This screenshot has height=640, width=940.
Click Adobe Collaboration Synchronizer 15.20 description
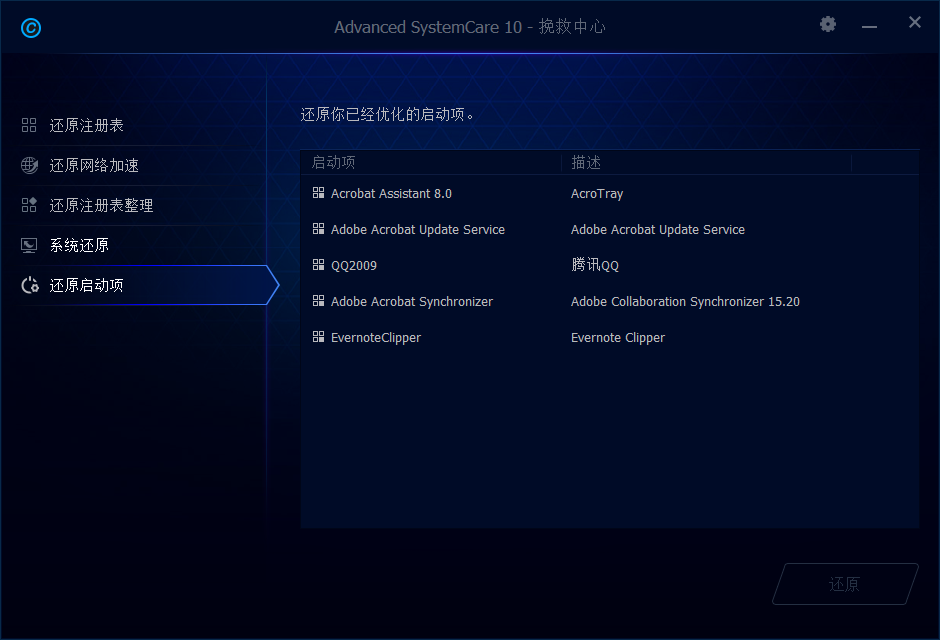pyautogui.click(x=685, y=301)
